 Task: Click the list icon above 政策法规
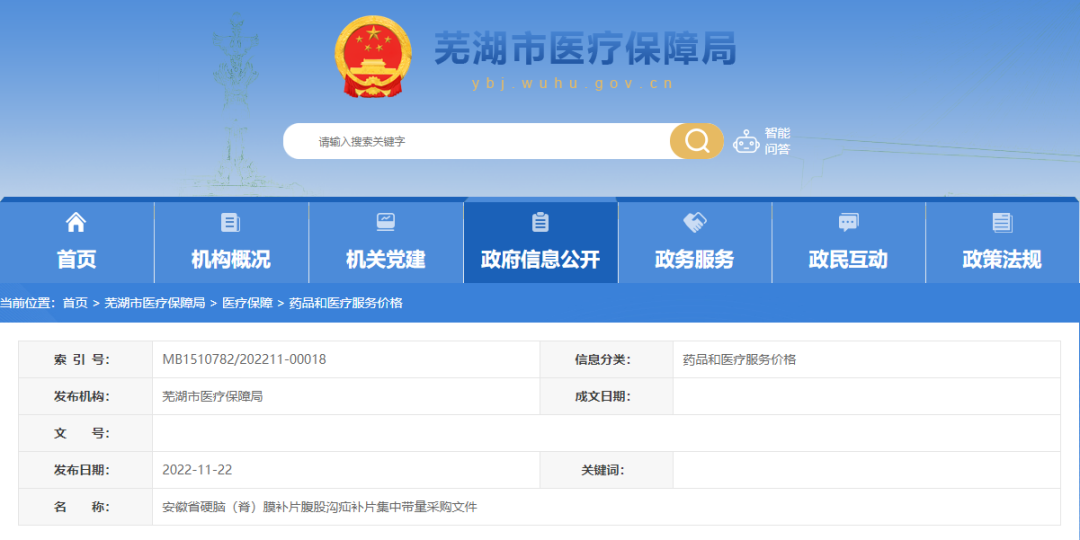point(1002,222)
